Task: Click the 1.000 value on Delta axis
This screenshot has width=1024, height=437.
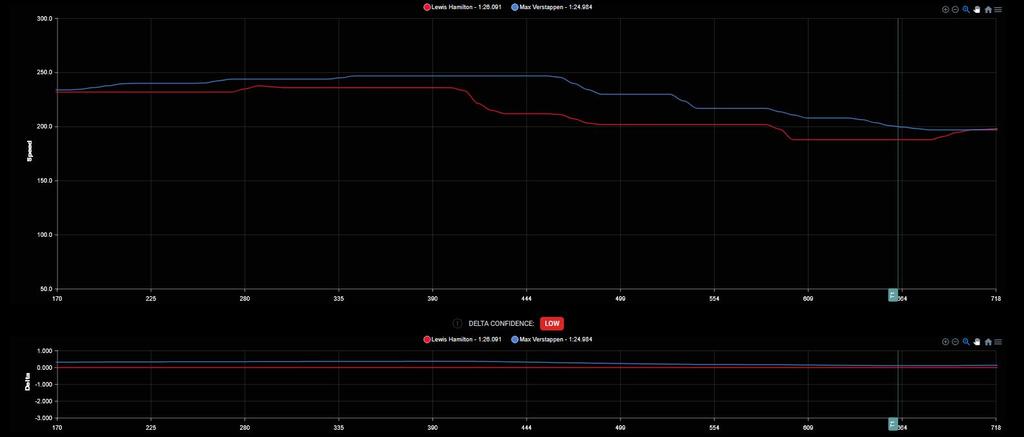Action: [x=44, y=351]
